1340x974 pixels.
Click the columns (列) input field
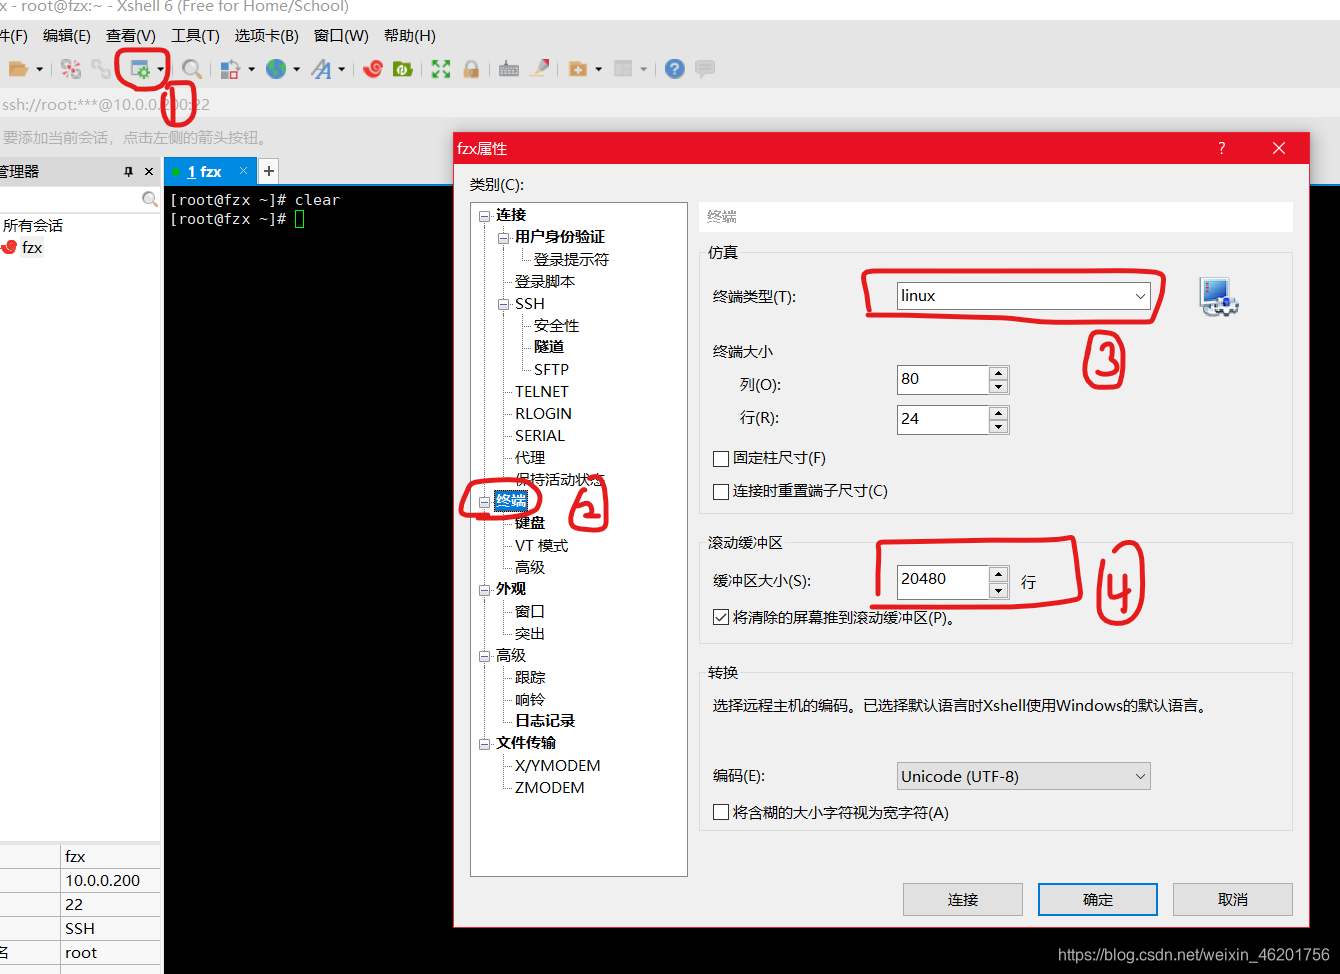point(943,380)
